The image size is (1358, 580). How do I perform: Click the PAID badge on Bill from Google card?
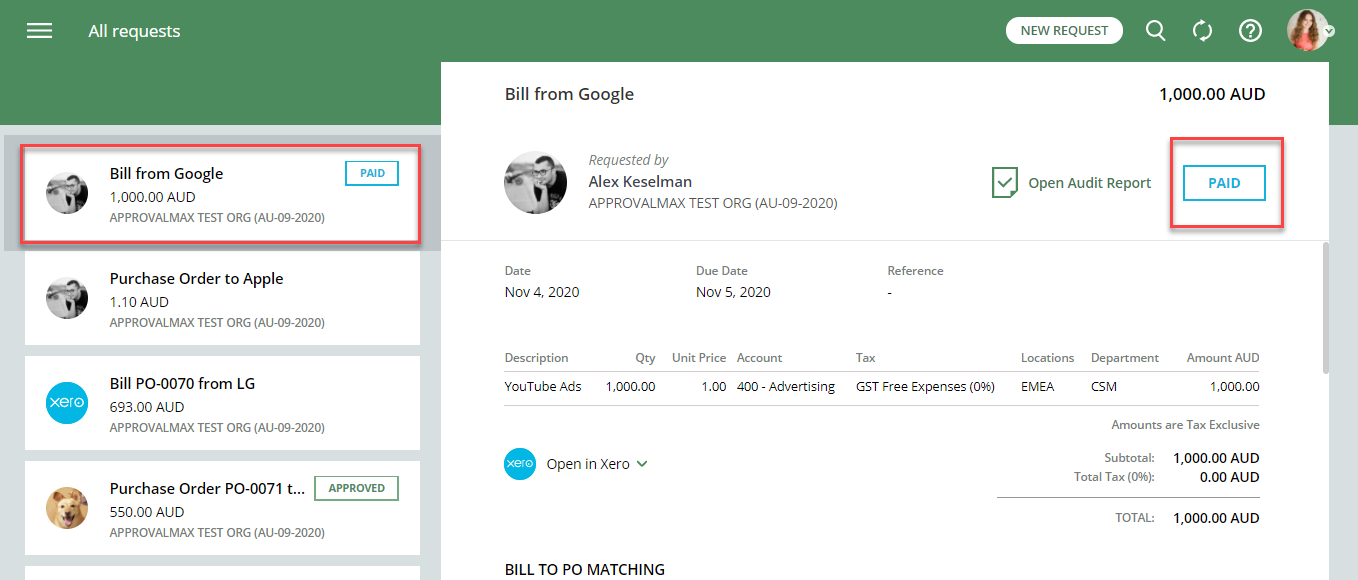coord(372,173)
